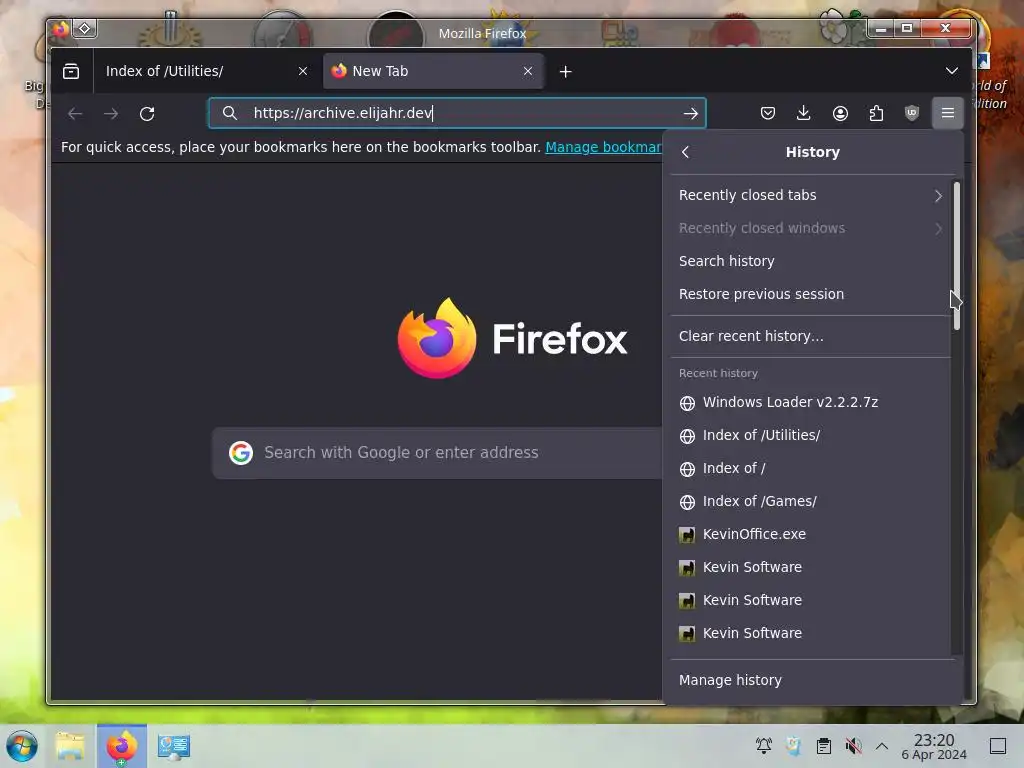Close the Index of /Utilities/ tab

tap(303, 71)
